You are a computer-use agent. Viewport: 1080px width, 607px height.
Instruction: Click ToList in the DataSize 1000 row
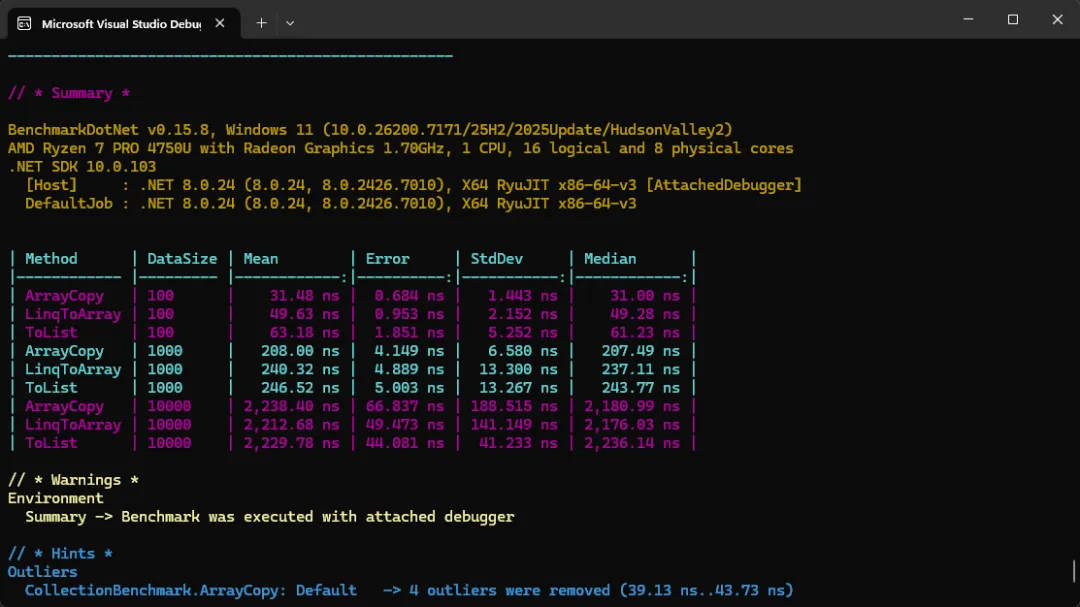coord(51,388)
